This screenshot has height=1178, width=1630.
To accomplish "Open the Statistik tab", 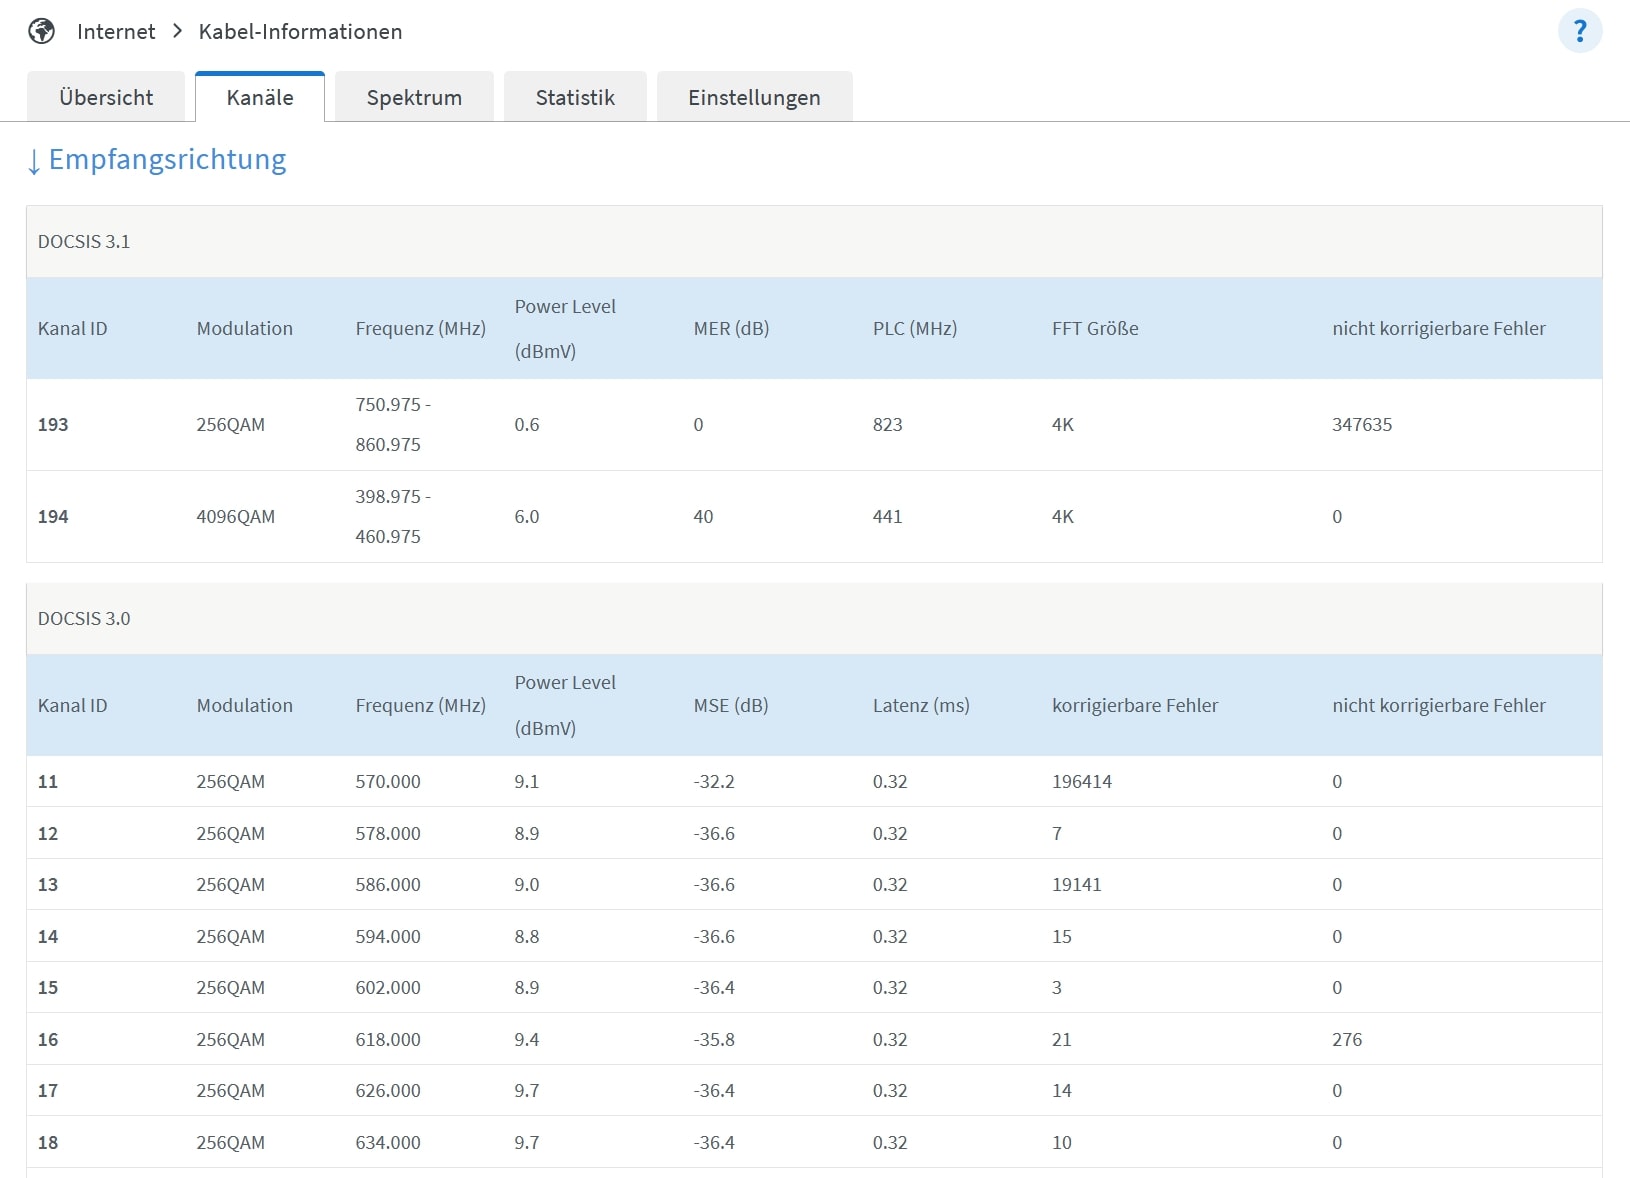I will [x=575, y=97].
